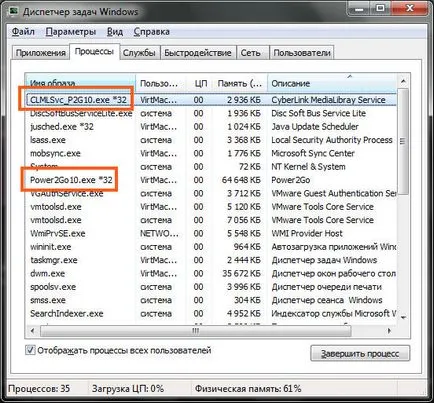
Task: Sort by the 'Память' column header
Action: pyautogui.click(x=240, y=83)
